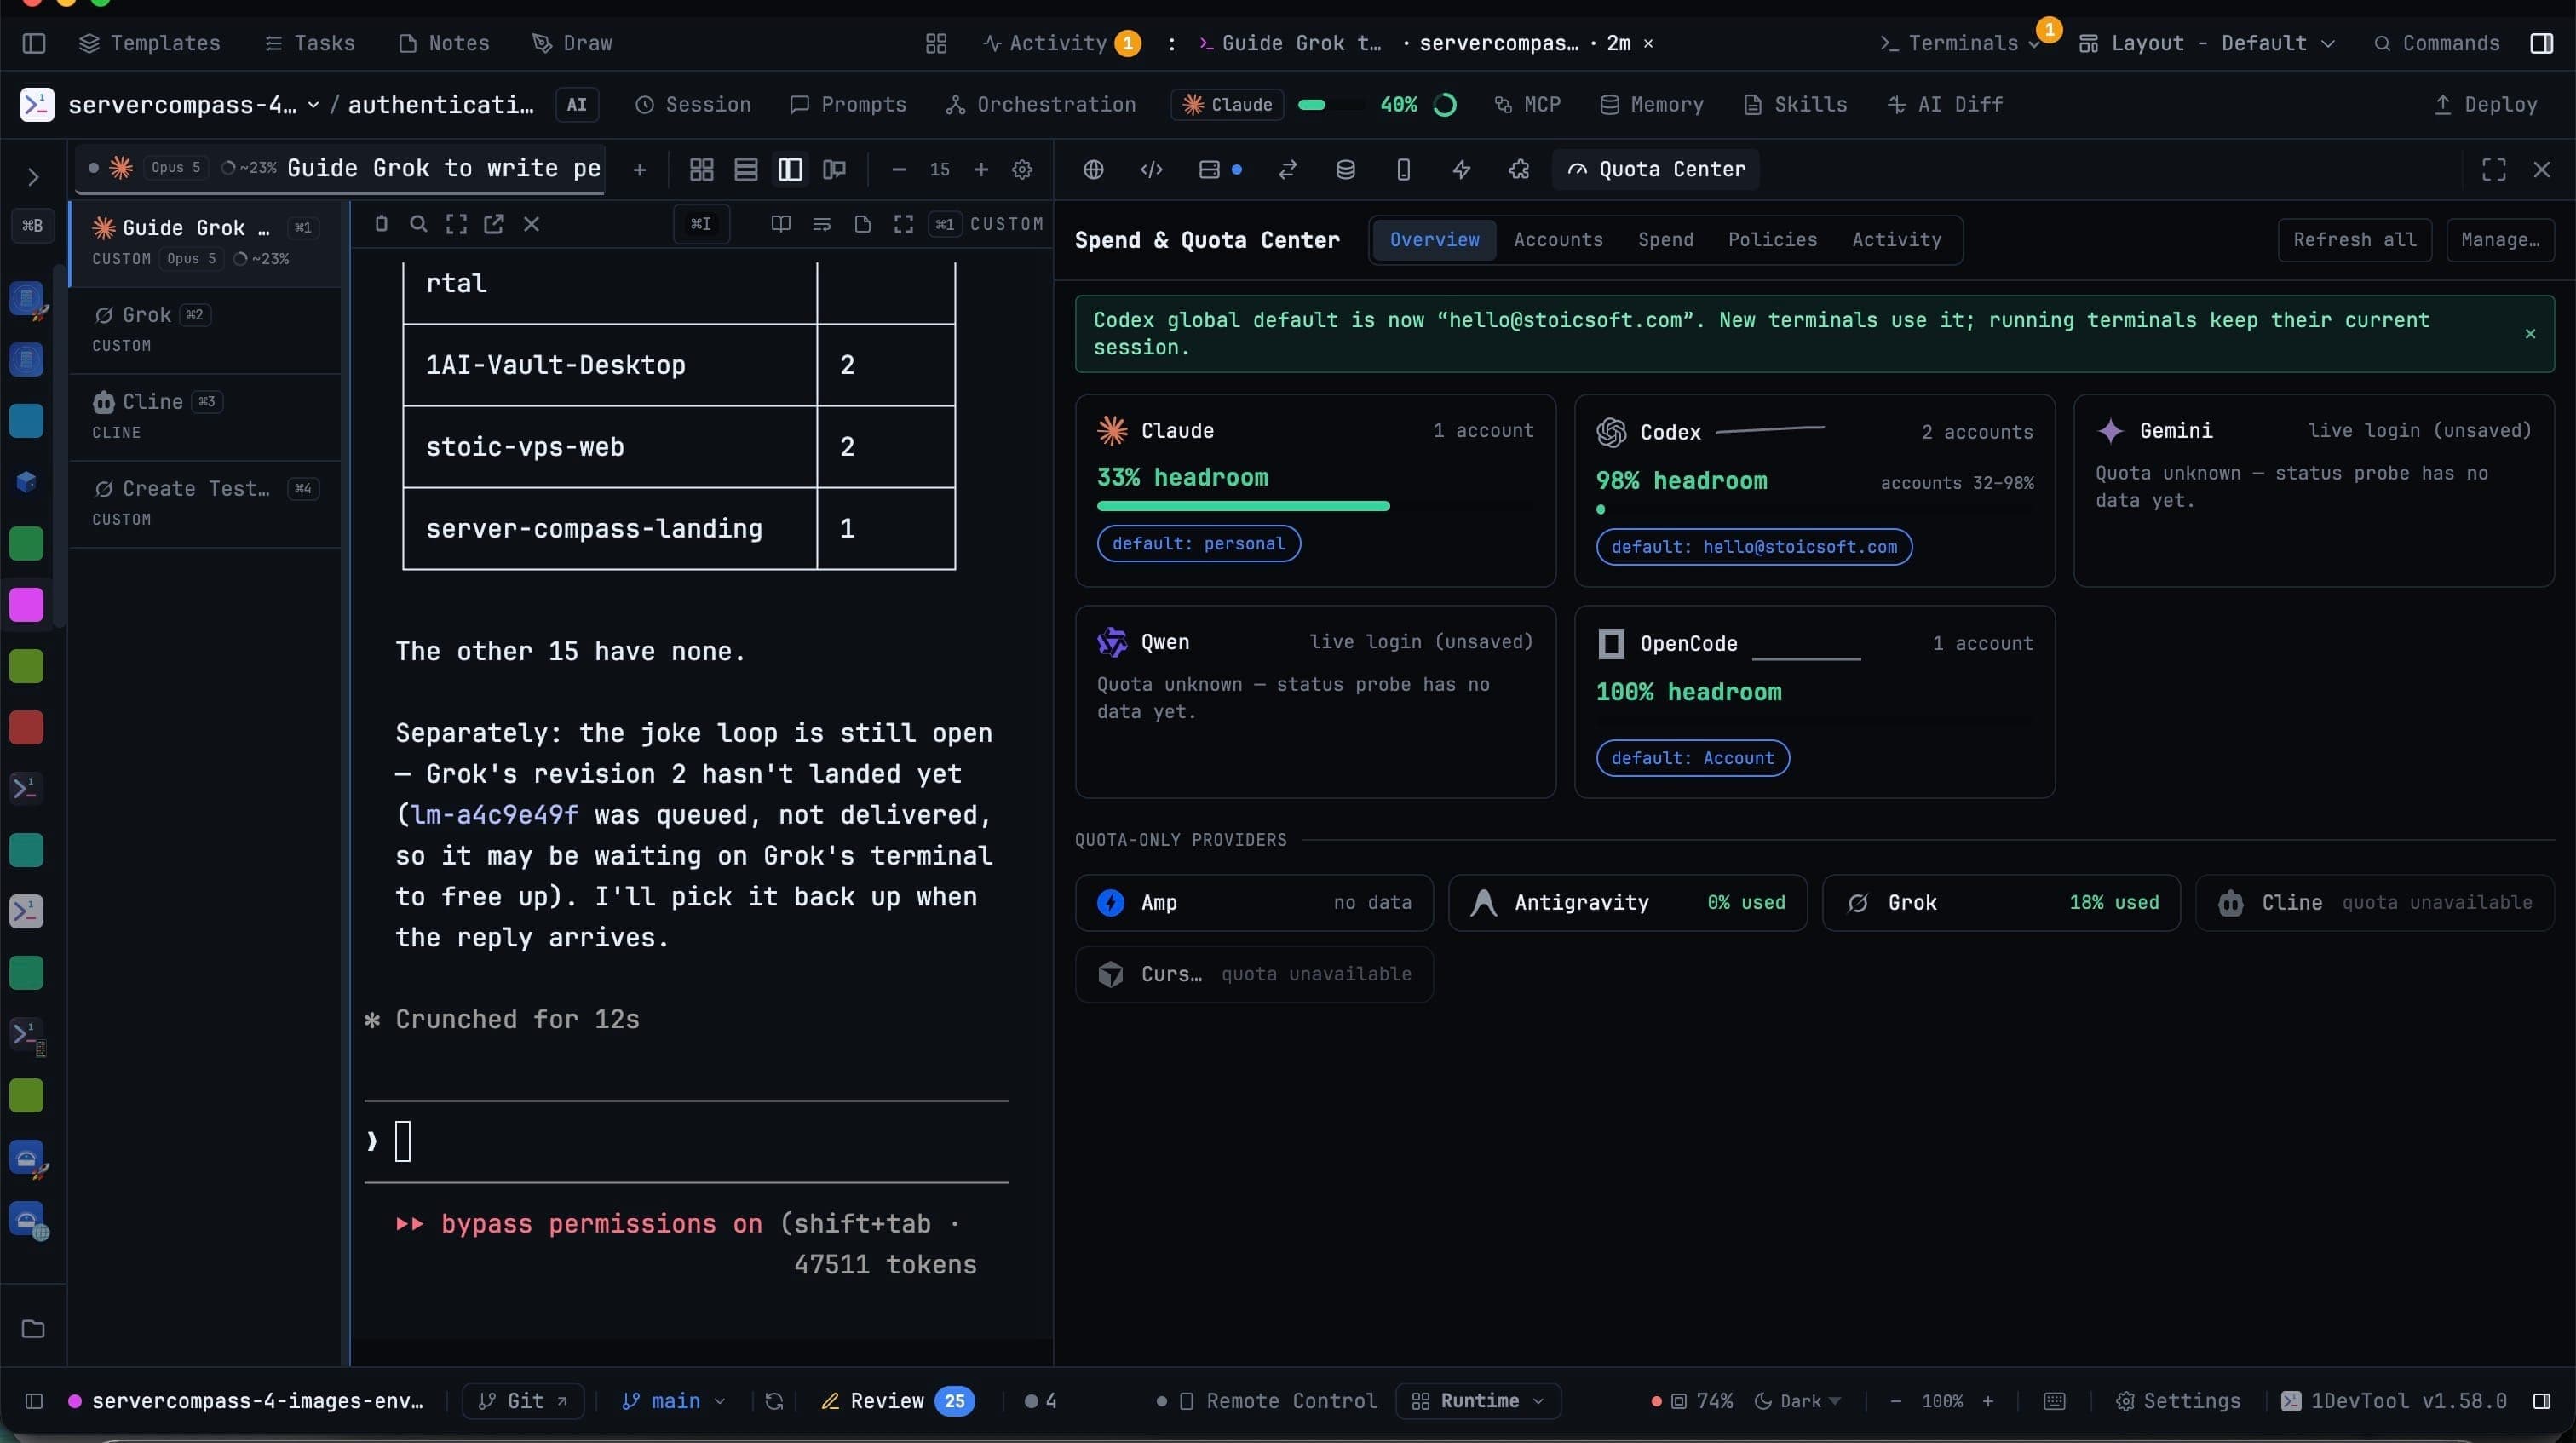This screenshot has height=1443, width=2576.
Task: Open the Tasks menu
Action: click(x=310, y=43)
